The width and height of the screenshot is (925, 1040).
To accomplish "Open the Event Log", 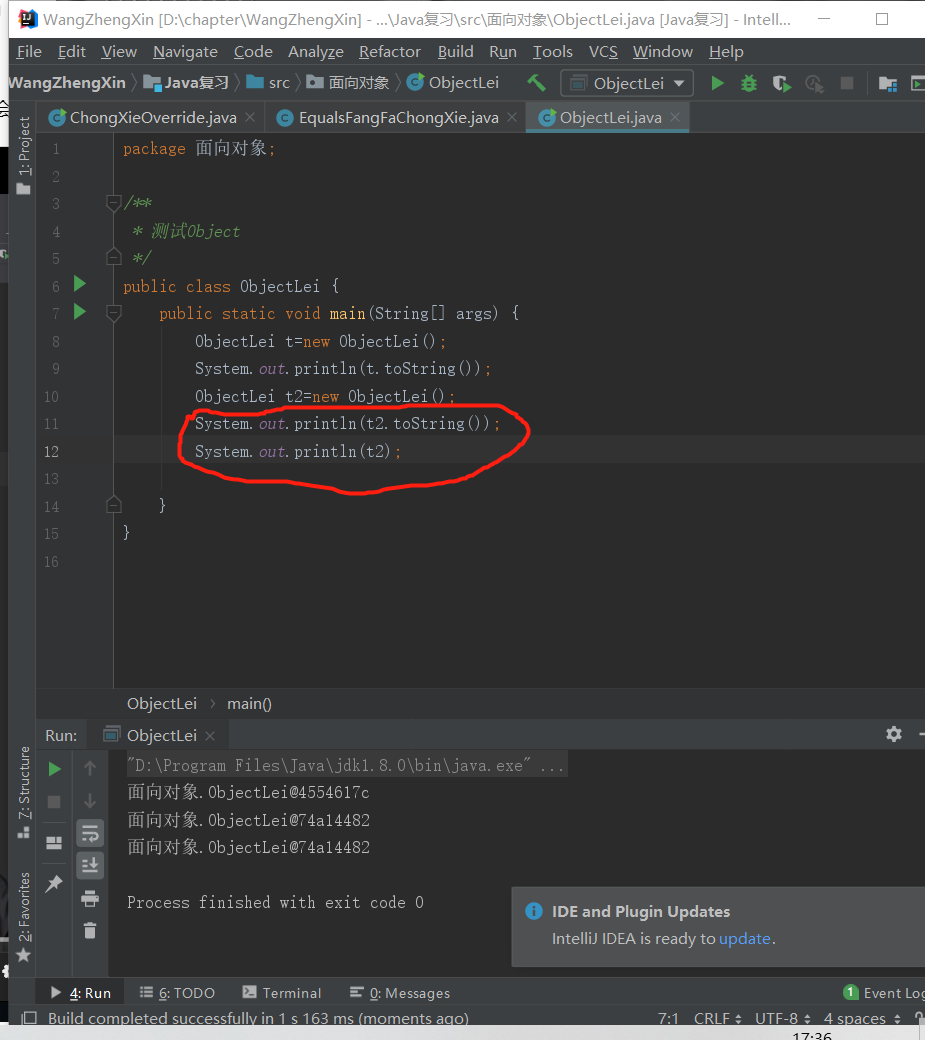I will pos(884,993).
